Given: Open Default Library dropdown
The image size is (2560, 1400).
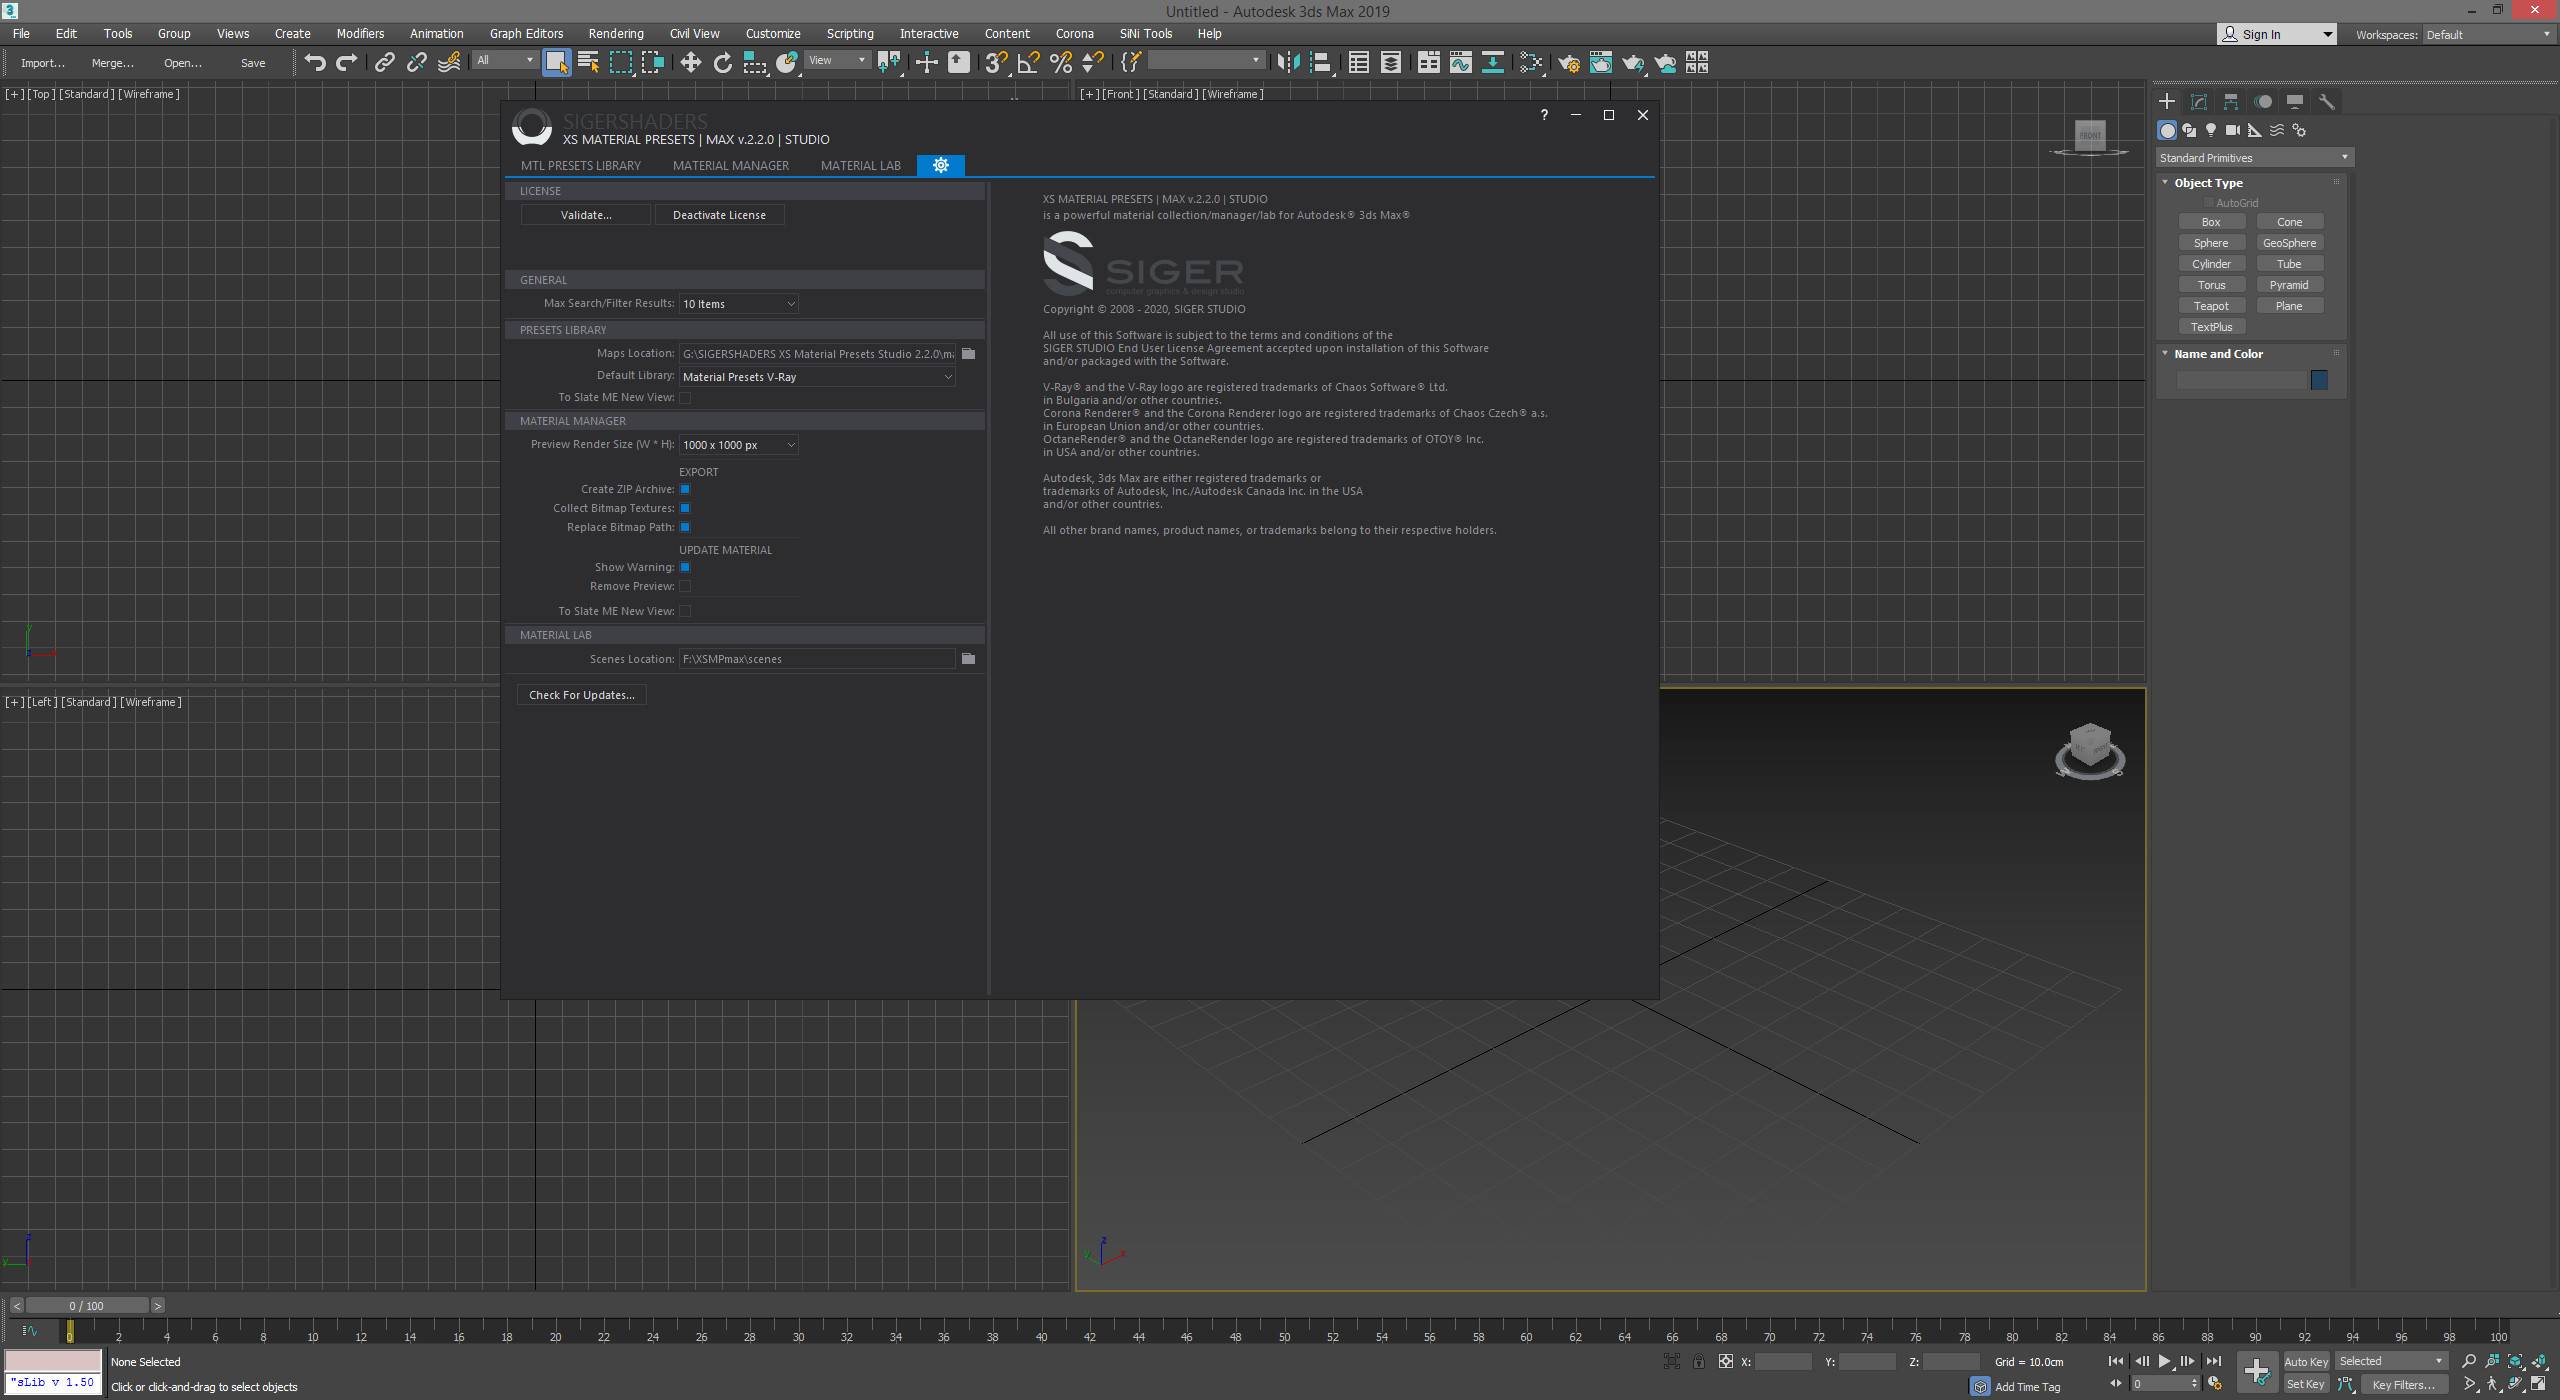Looking at the screenshot, I should [817, 376].
